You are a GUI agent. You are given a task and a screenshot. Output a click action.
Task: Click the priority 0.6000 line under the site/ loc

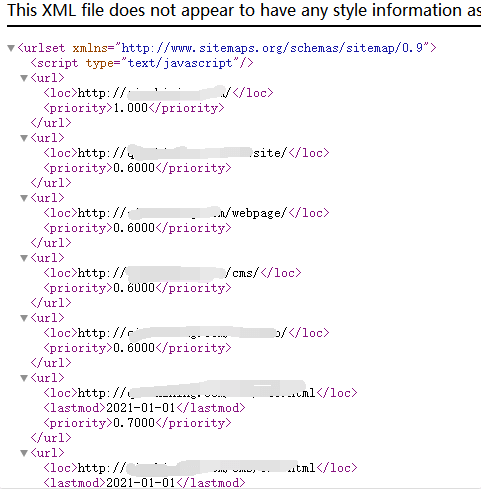coord(137,168)
